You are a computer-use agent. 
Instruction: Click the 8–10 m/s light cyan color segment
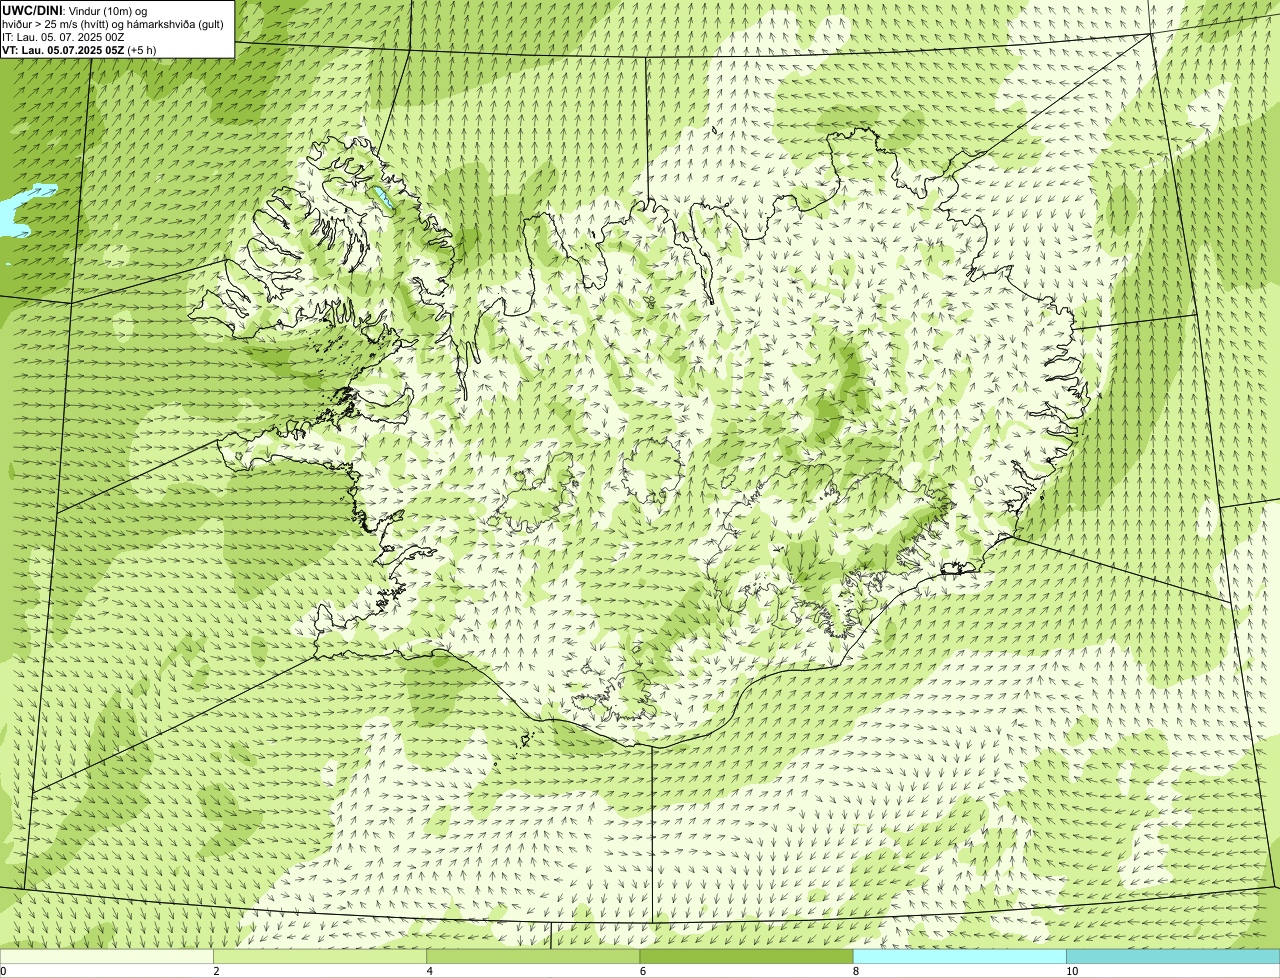tap(959, 956)
